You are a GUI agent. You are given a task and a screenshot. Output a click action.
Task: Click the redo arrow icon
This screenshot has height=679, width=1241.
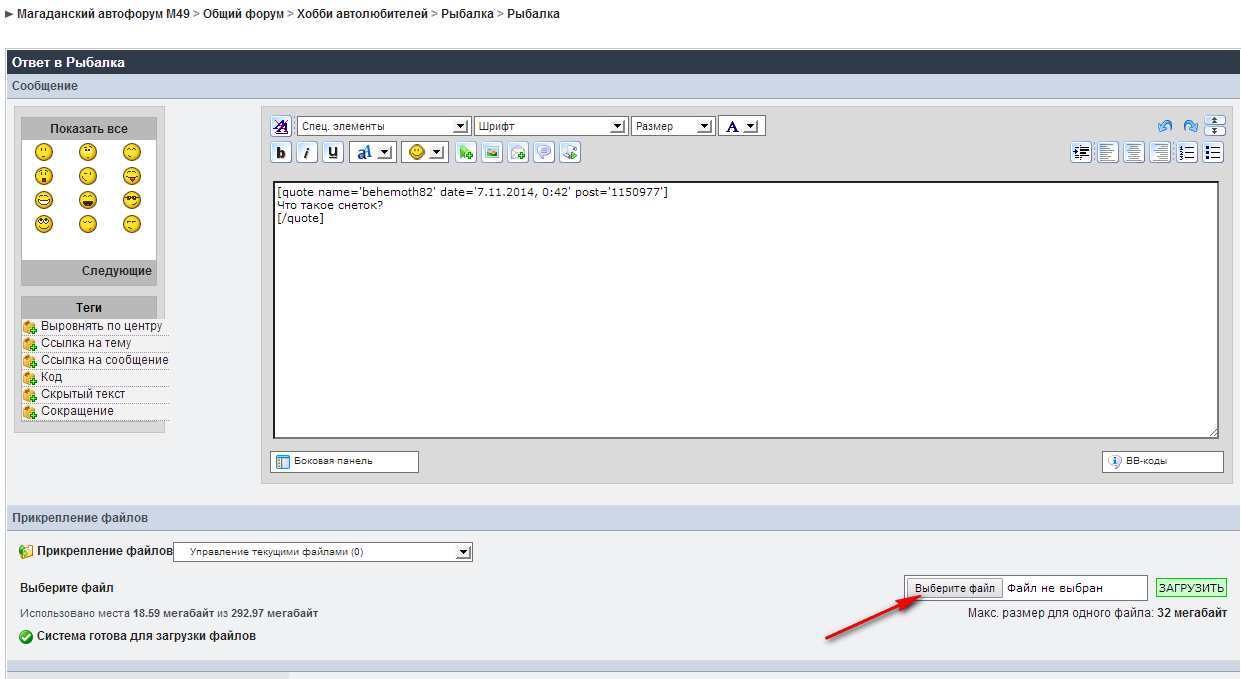click(x=1190, y=127)
